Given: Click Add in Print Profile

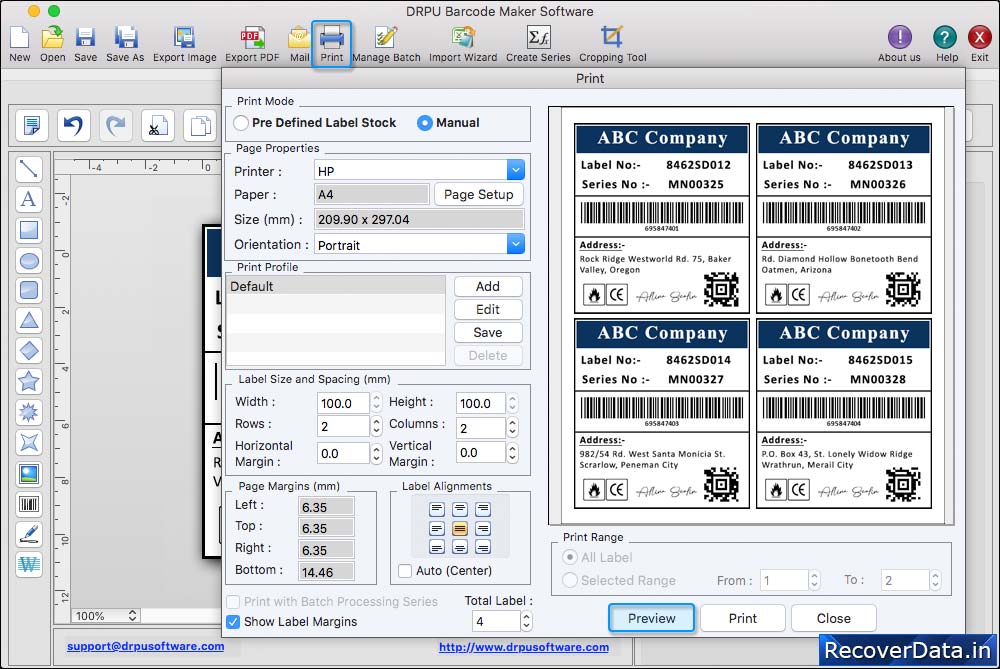Looking at the screenshot, I should (x=488, y=286).
